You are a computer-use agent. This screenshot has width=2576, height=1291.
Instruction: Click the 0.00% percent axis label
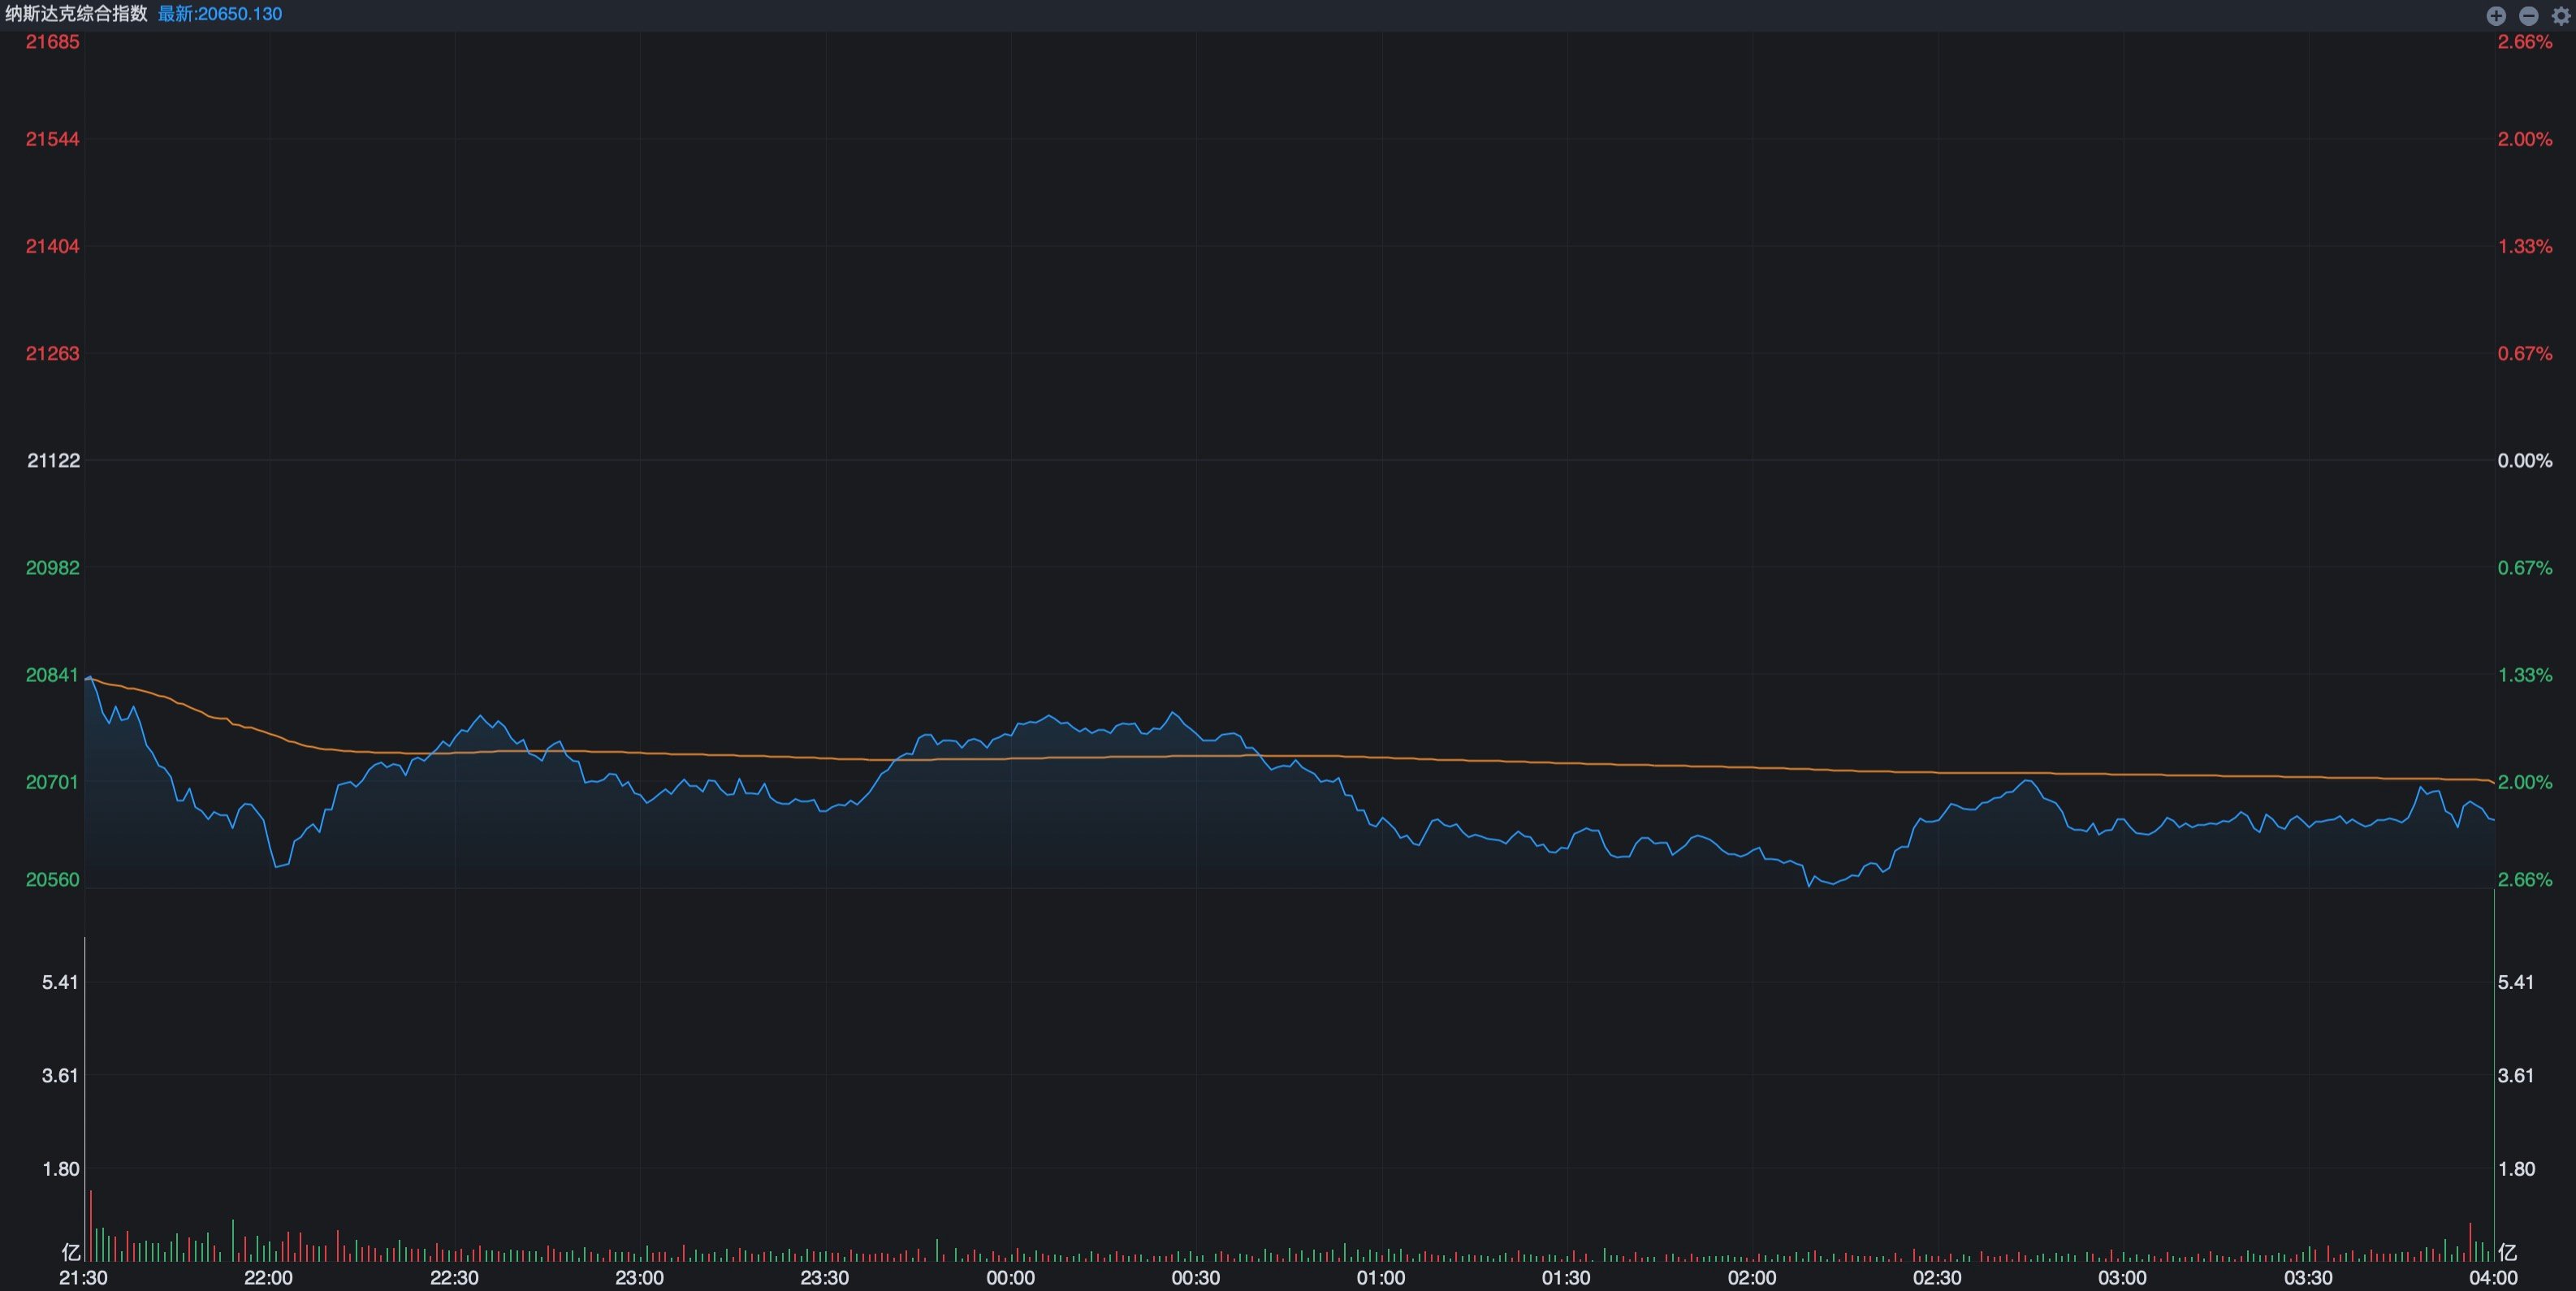pos(2525,460)
